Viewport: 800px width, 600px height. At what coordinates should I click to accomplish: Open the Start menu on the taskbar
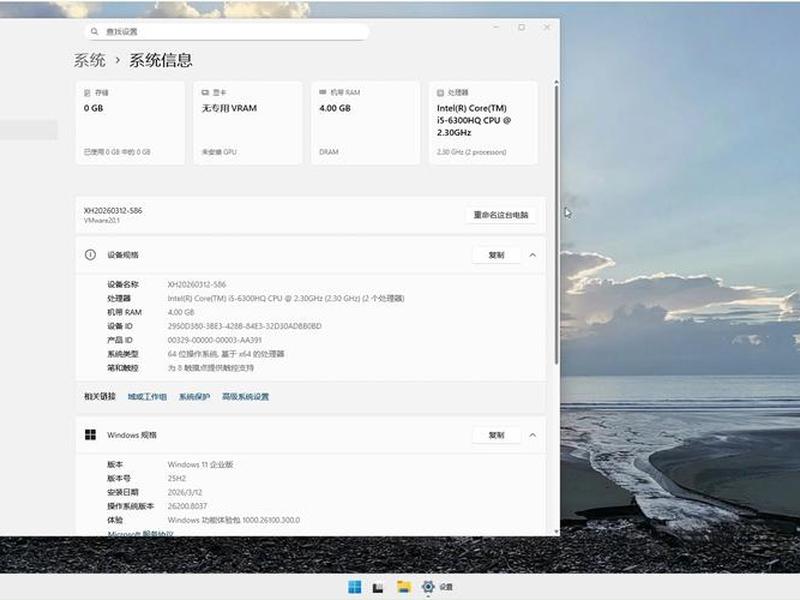click(354, 587)
